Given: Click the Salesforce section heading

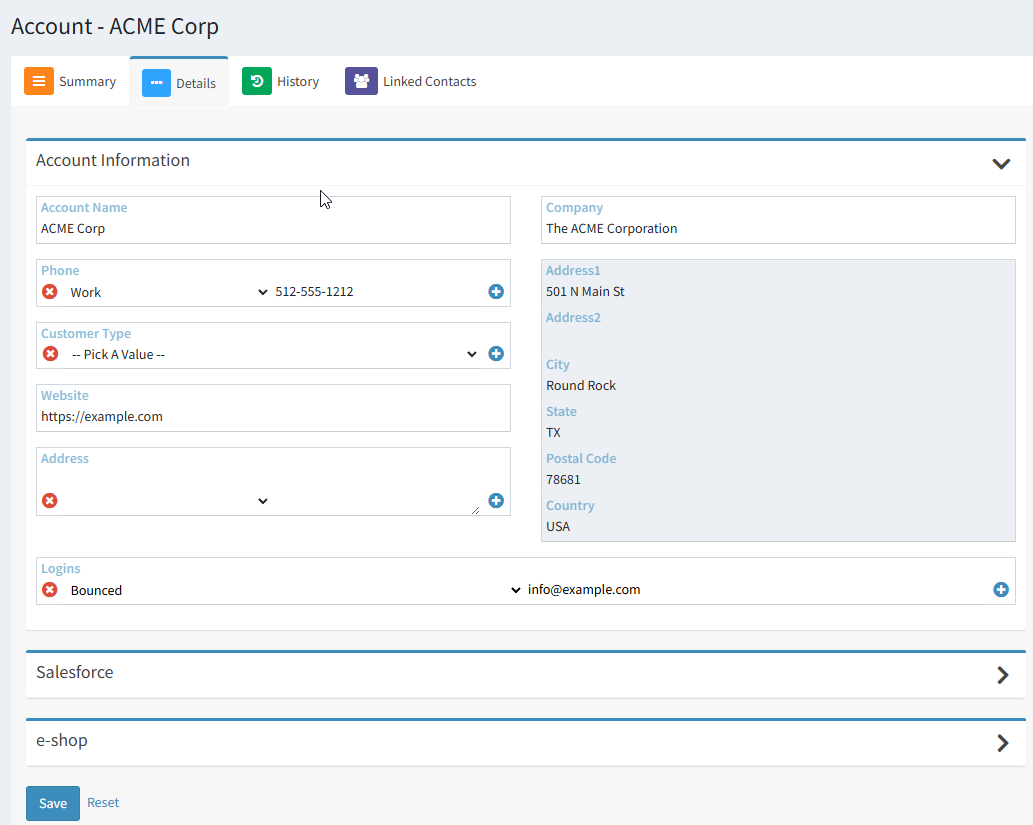Looking at the screenshot, I should pos(74,672).
